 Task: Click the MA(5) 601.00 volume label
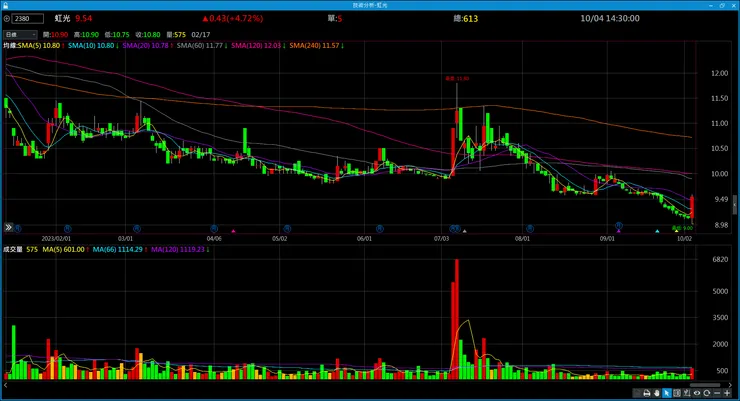tap(65, 250)
